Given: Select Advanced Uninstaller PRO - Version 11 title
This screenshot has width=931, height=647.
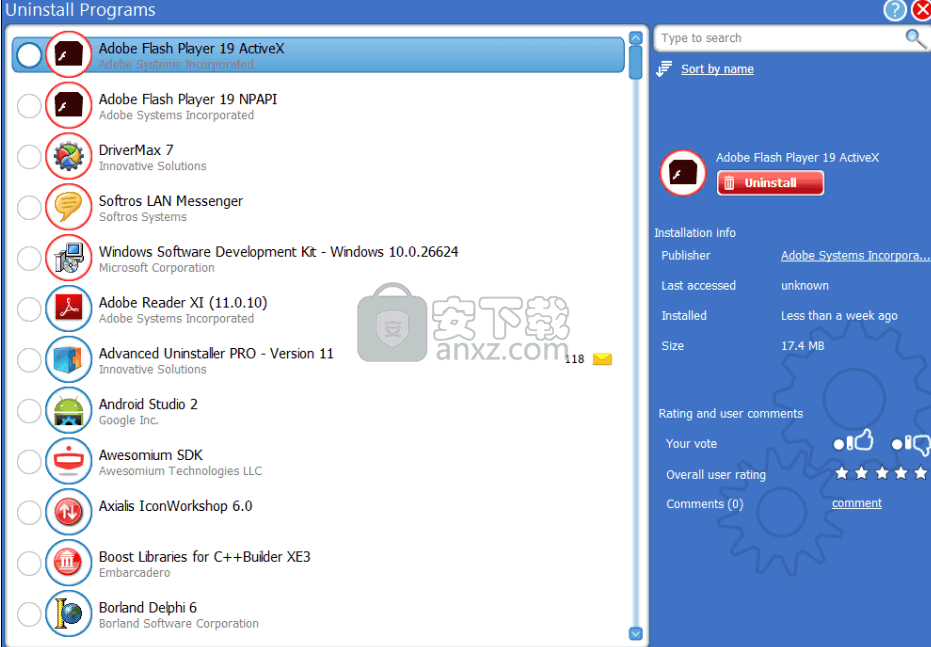Looking at the screenshot, I should click(216, 354).
